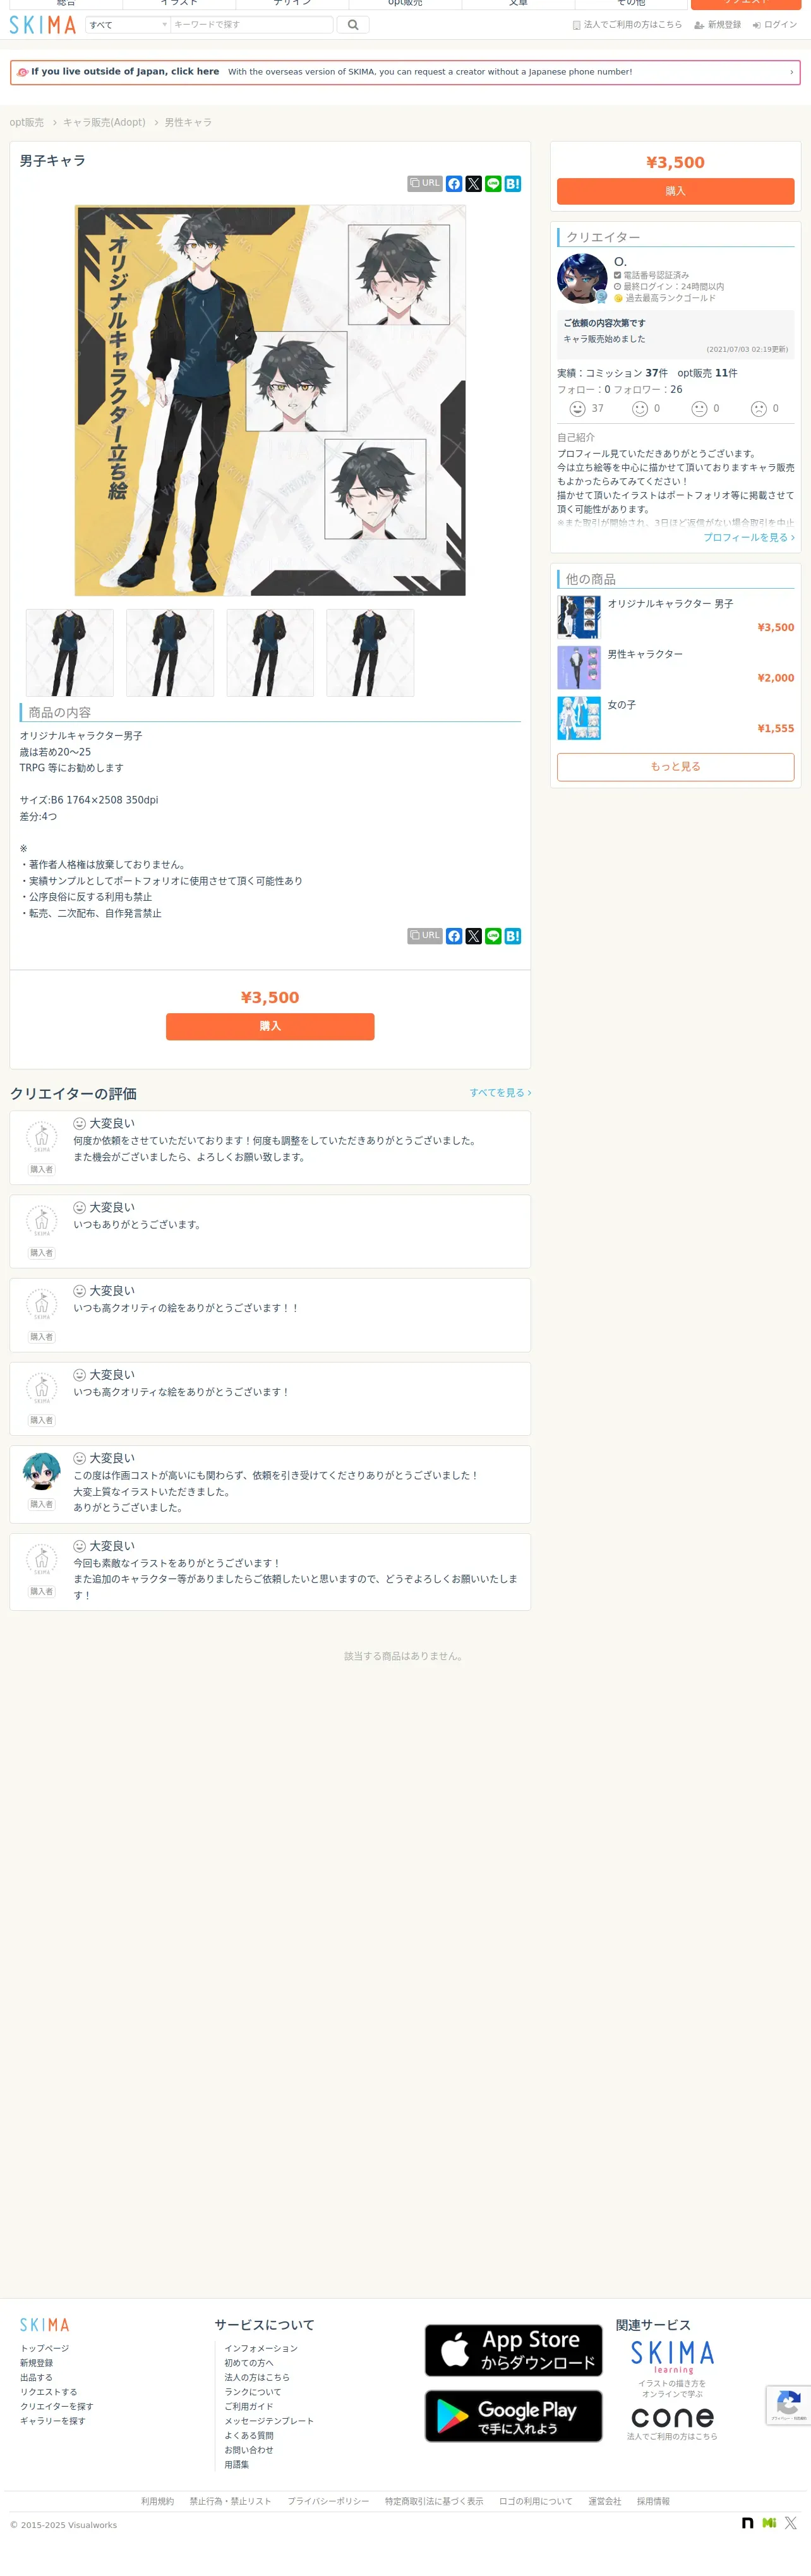Share on X using lower icon

coord(474,936)
